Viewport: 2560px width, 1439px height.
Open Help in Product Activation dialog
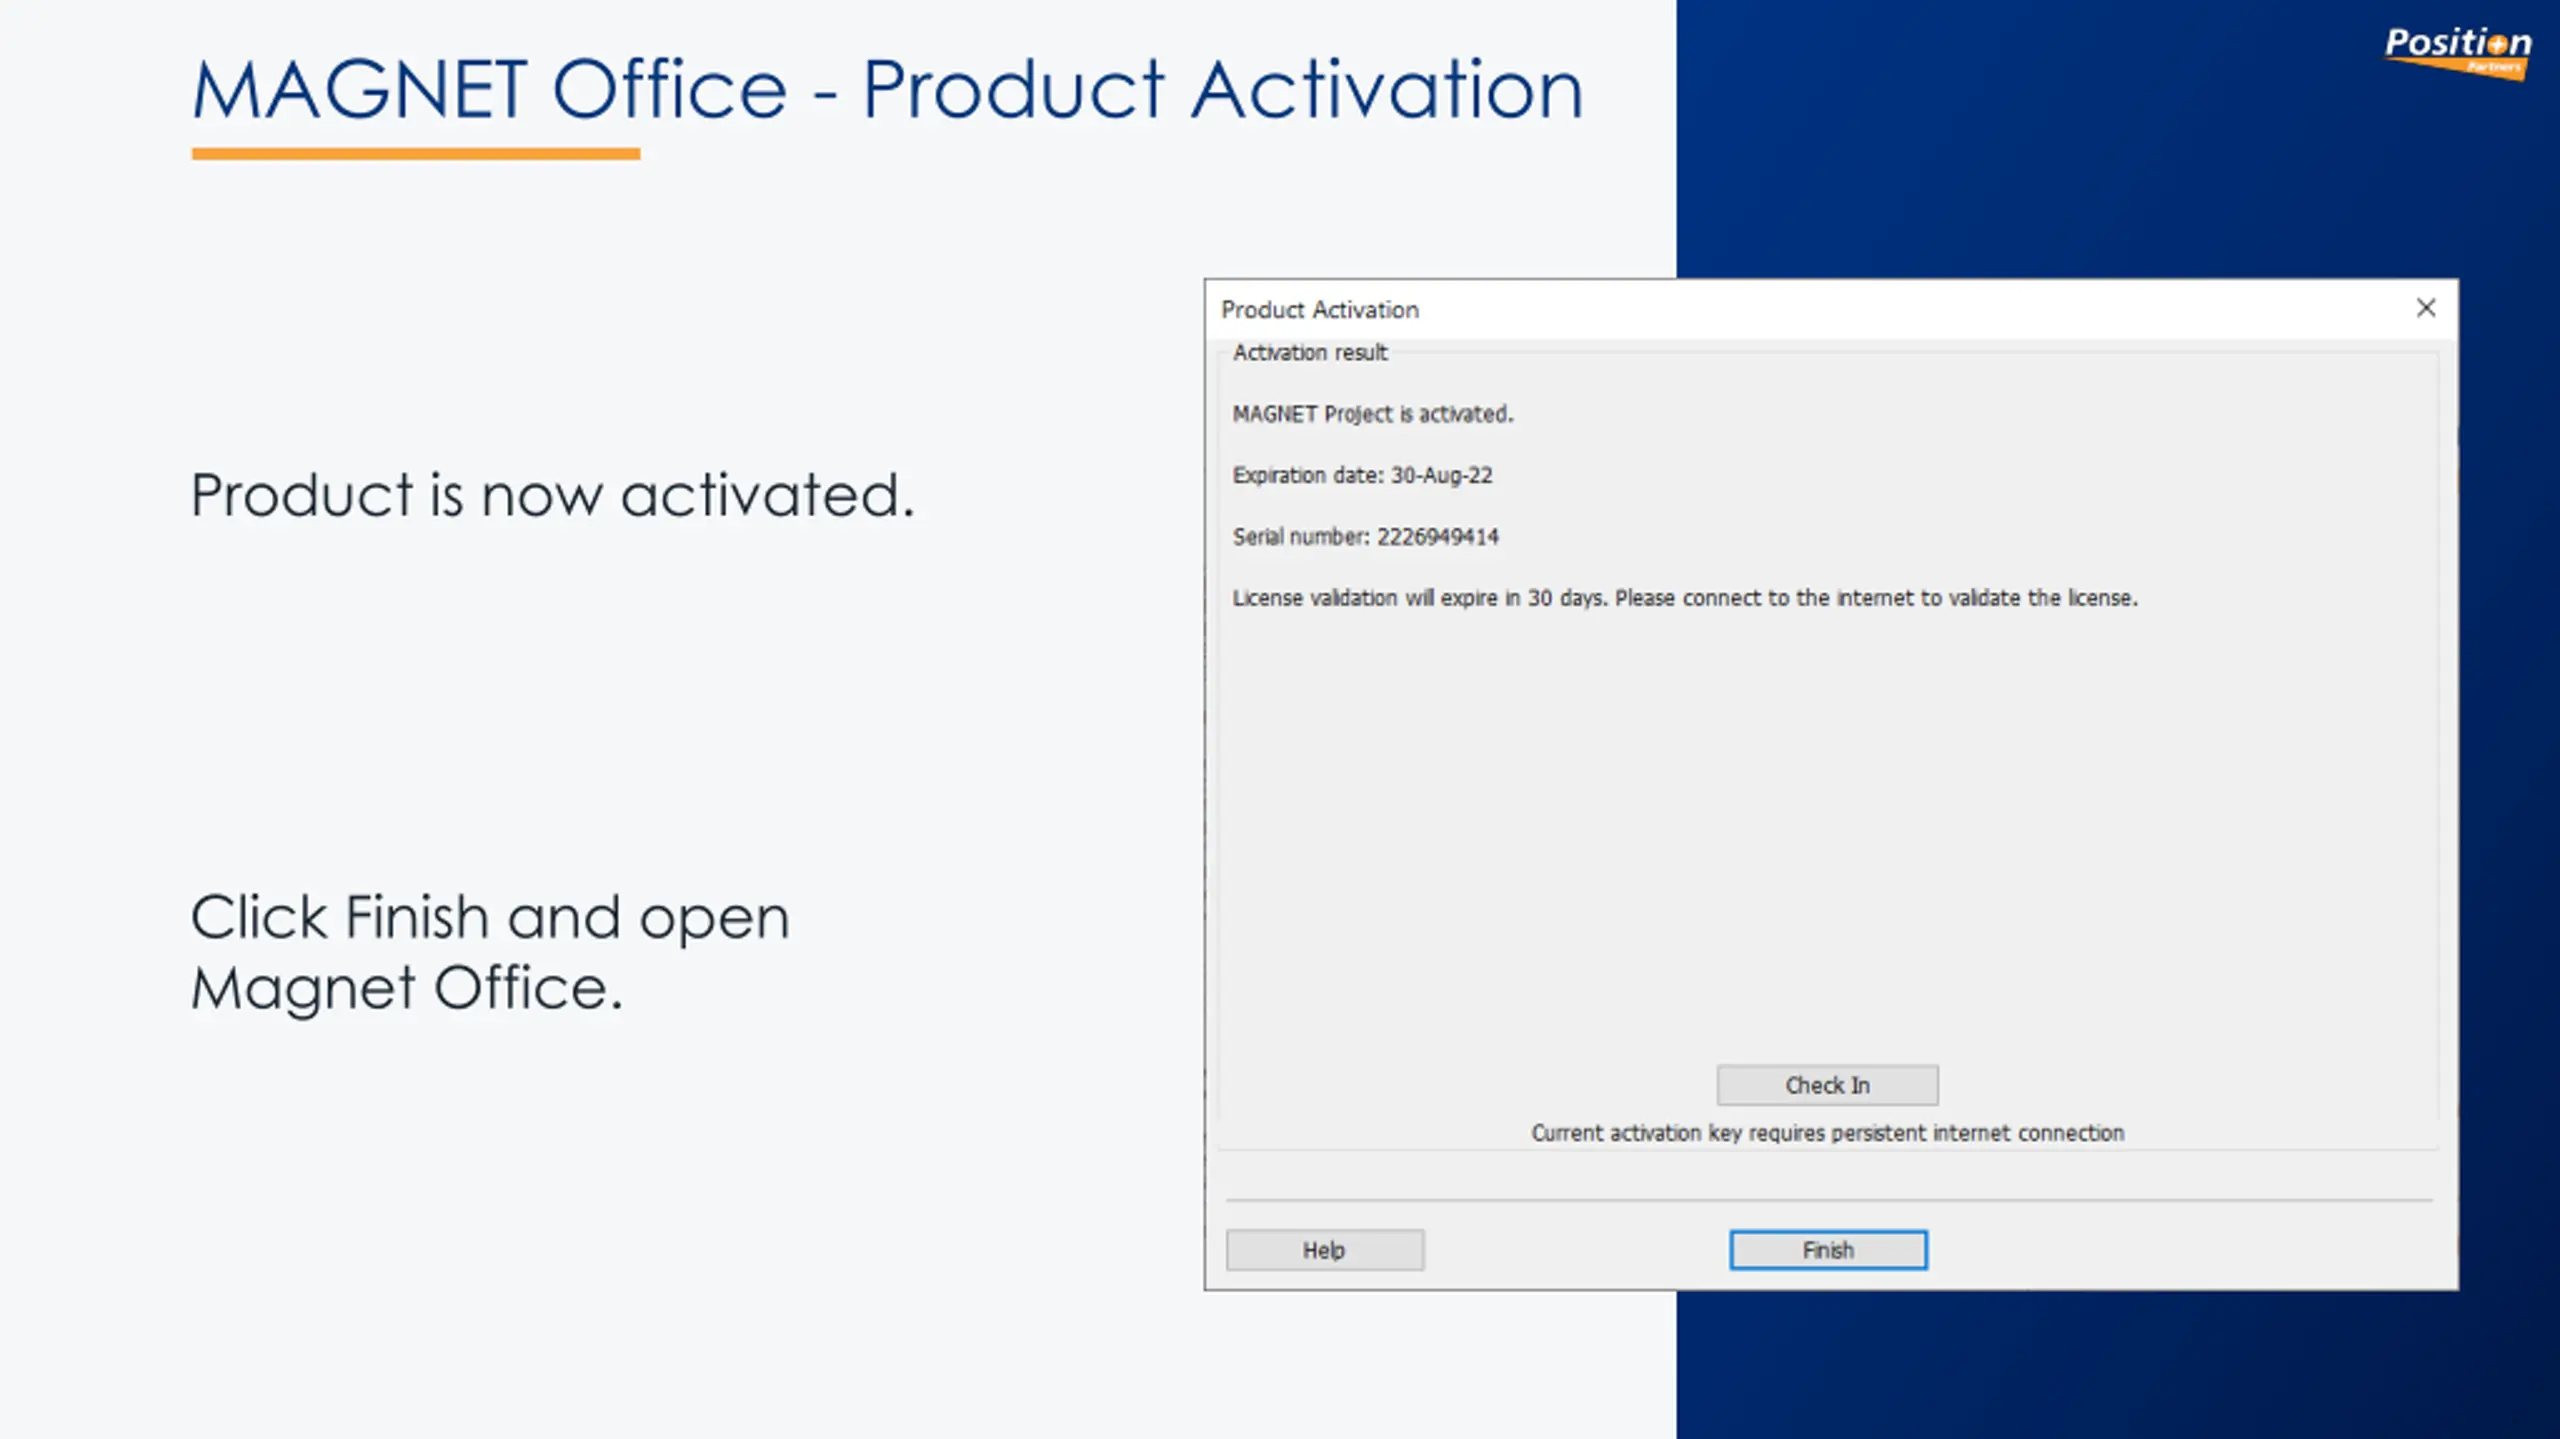(1325, 1250)
